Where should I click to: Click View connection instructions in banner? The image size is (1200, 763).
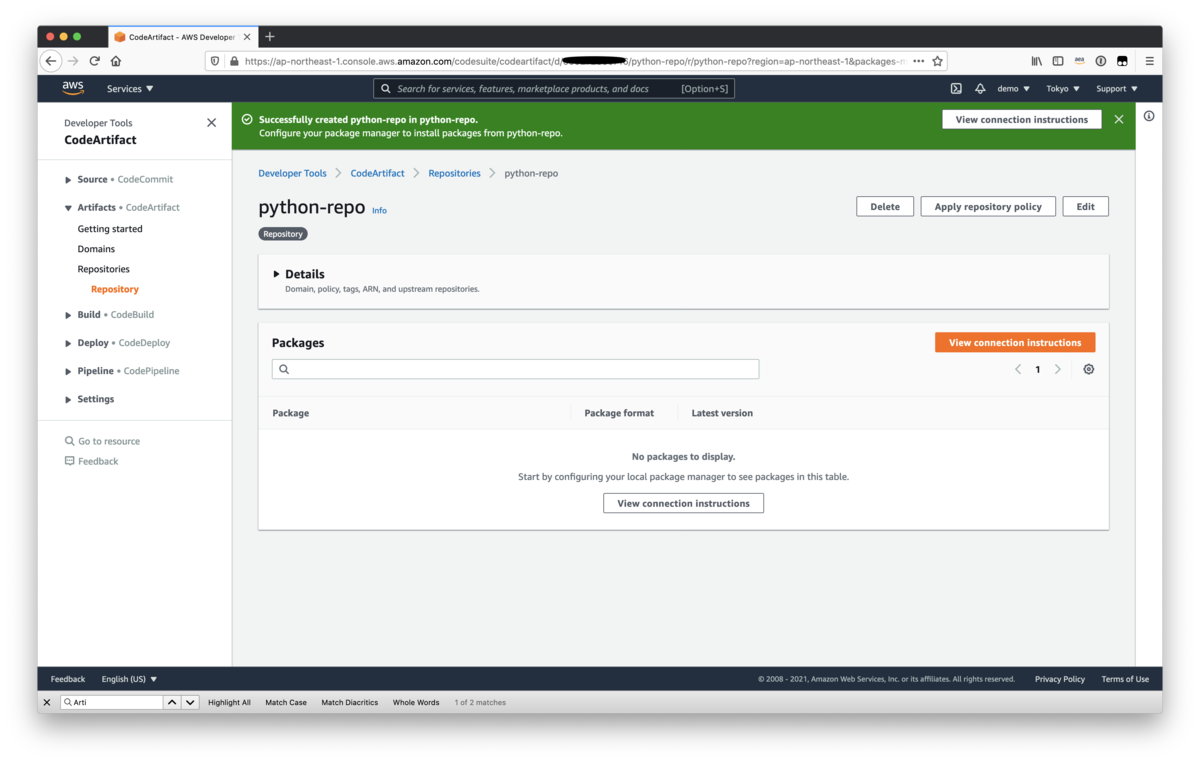click(x=1022, y=119)
